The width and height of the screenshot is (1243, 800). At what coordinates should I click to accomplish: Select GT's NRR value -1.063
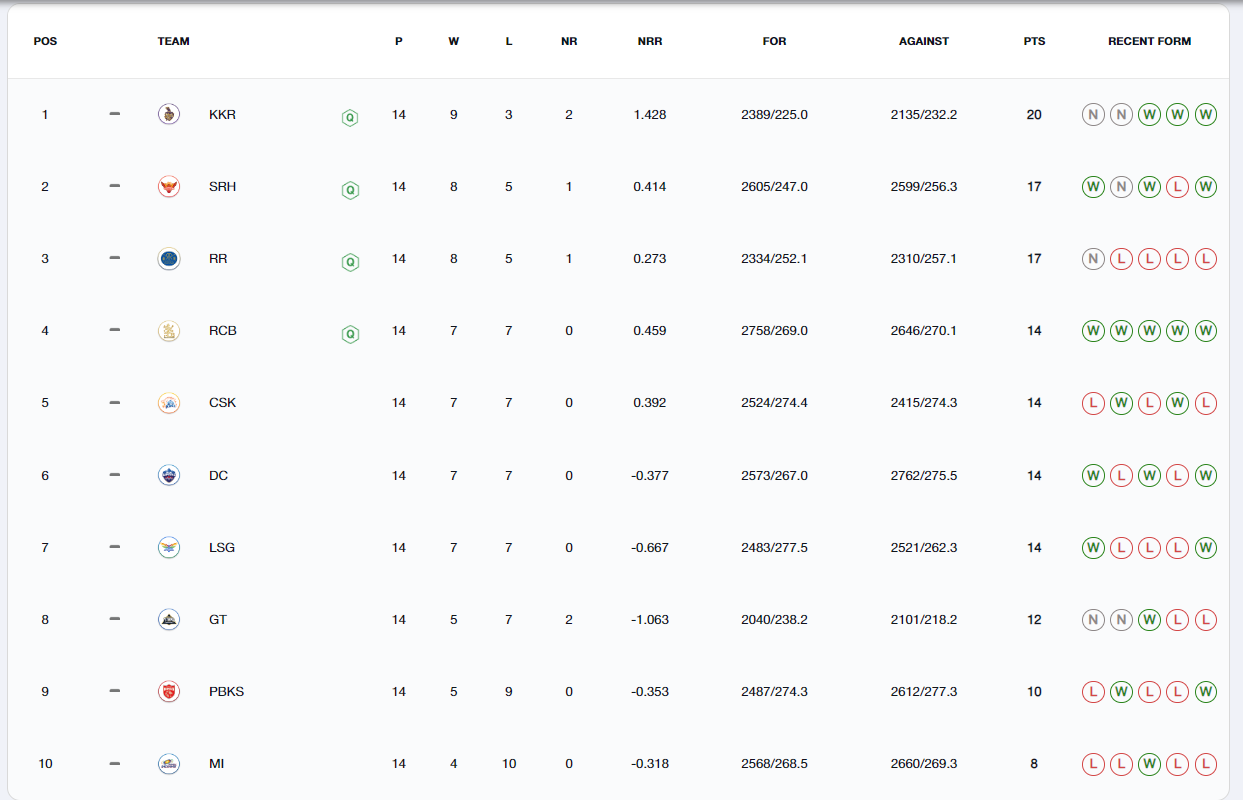coord(650,619)
